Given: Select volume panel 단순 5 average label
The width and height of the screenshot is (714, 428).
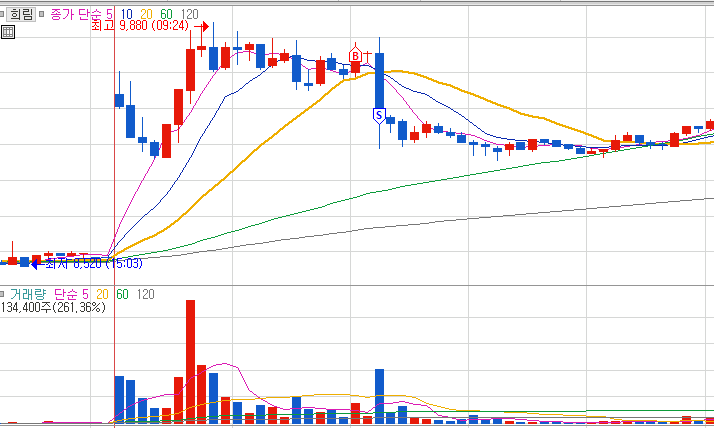Looking at the screenshot, I should 71,294.
